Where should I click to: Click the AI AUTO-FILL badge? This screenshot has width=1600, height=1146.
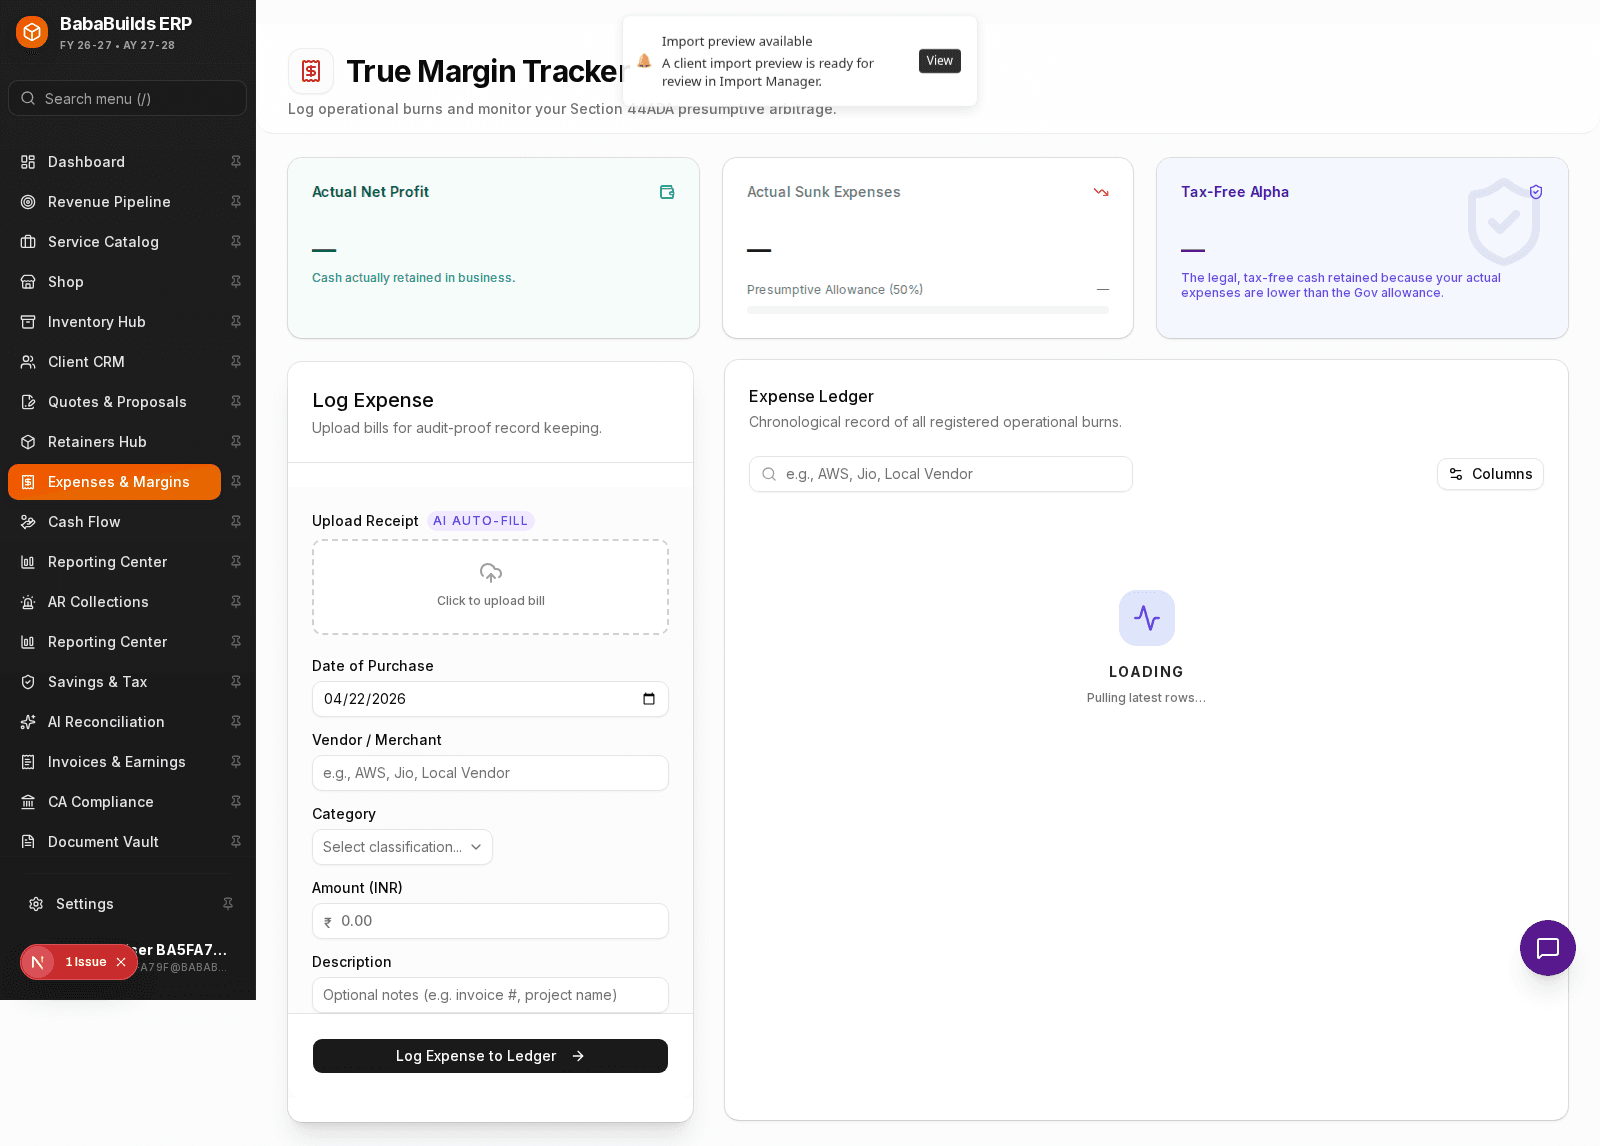pos(481,521)
